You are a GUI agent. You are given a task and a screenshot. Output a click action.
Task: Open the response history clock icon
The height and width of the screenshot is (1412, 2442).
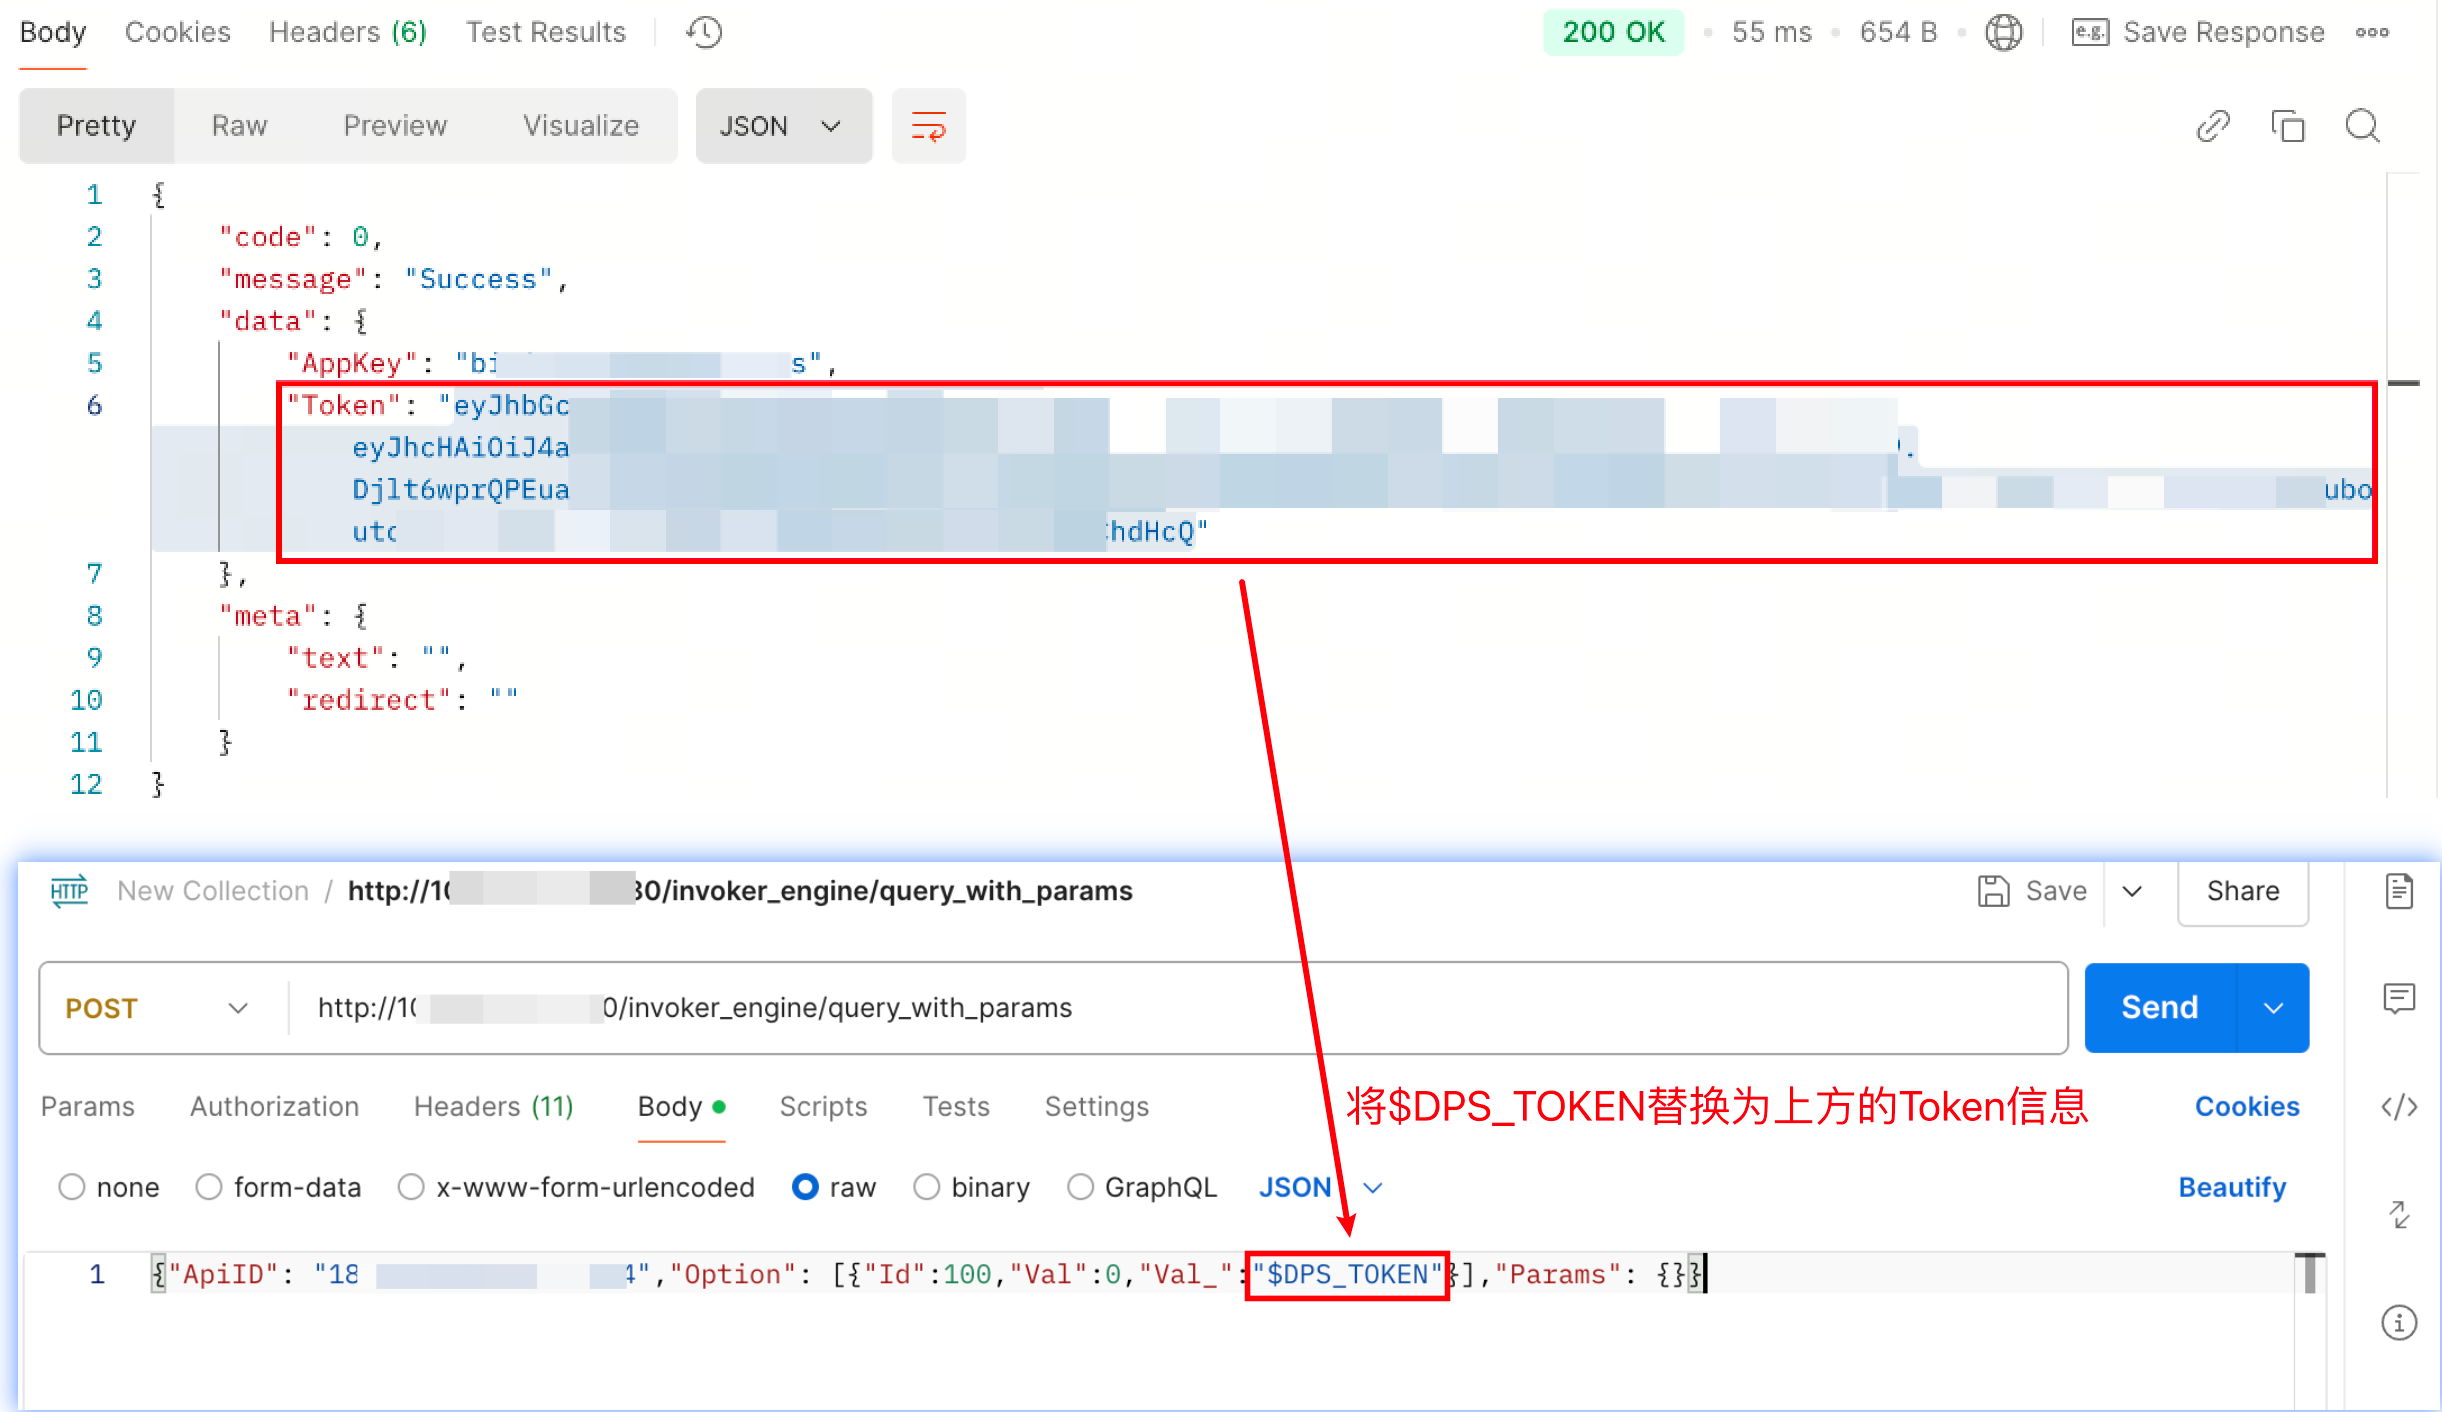[704, 33]
